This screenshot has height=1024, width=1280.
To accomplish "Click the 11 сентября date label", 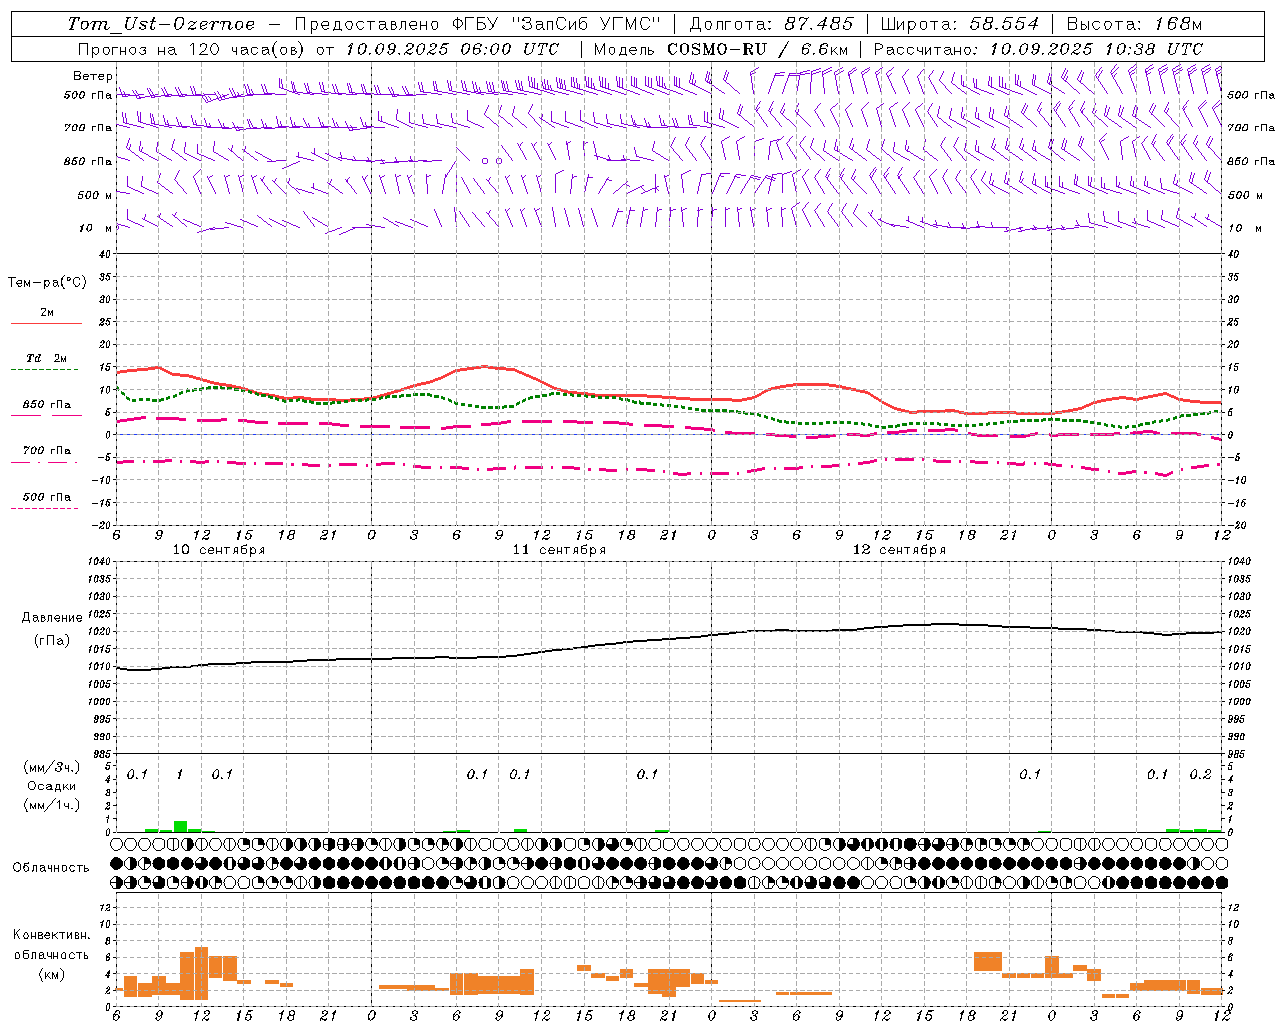I will tap(559, 549).
